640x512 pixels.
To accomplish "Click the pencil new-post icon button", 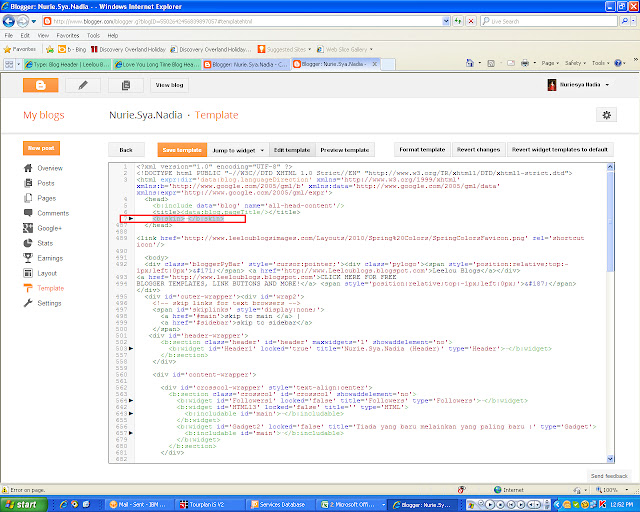I will pos(83,85).
